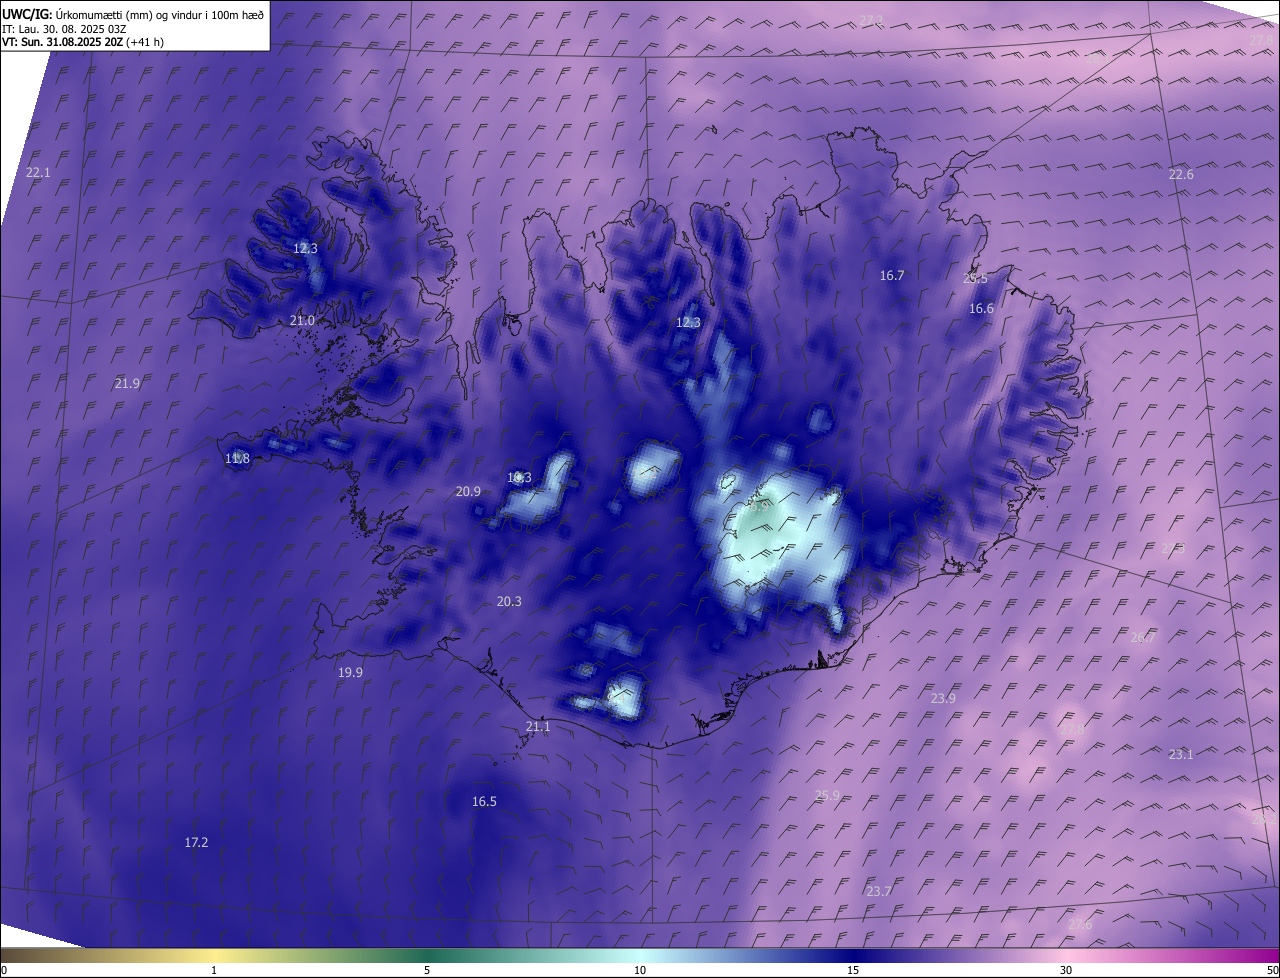Click the 16.7 value label
This screenshot has width=1280, height=978.
(x=892, y=276)
